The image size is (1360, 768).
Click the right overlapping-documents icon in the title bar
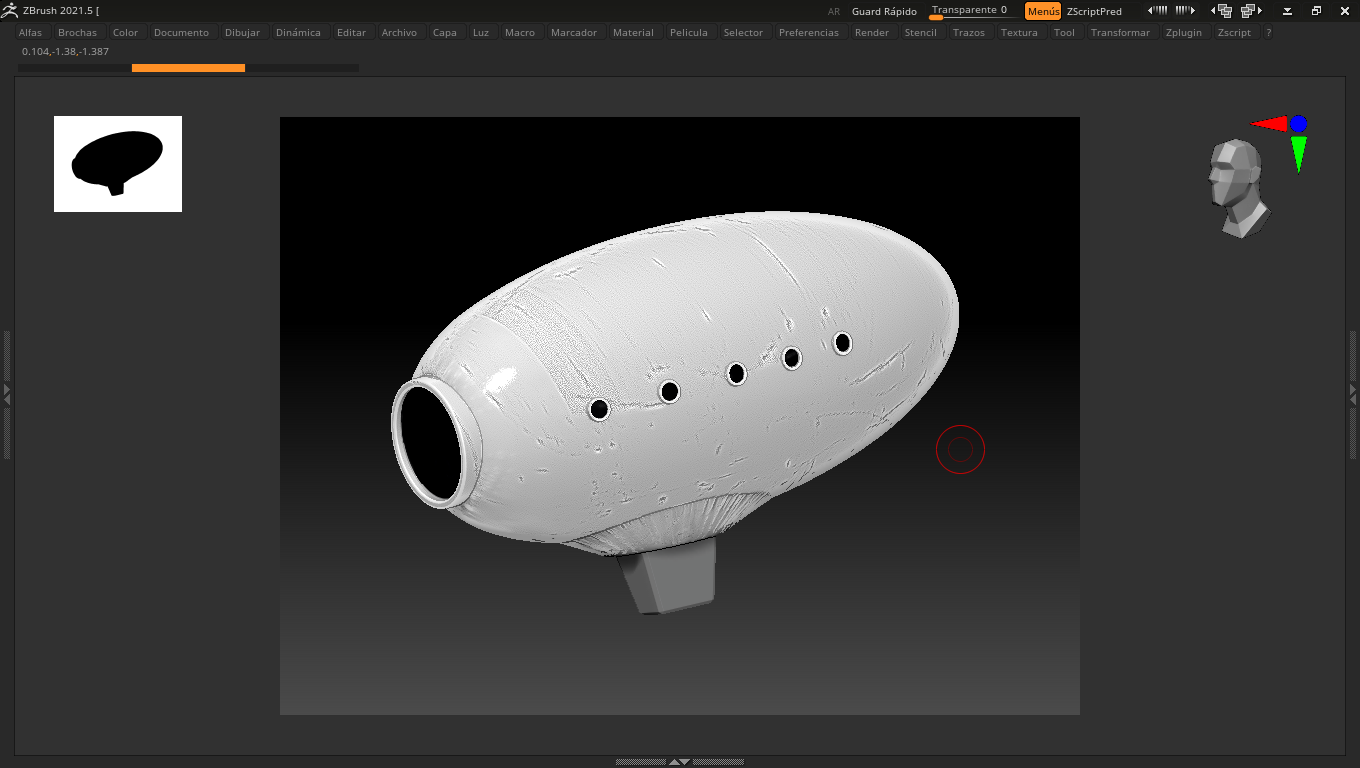(x=1249, y=10)
